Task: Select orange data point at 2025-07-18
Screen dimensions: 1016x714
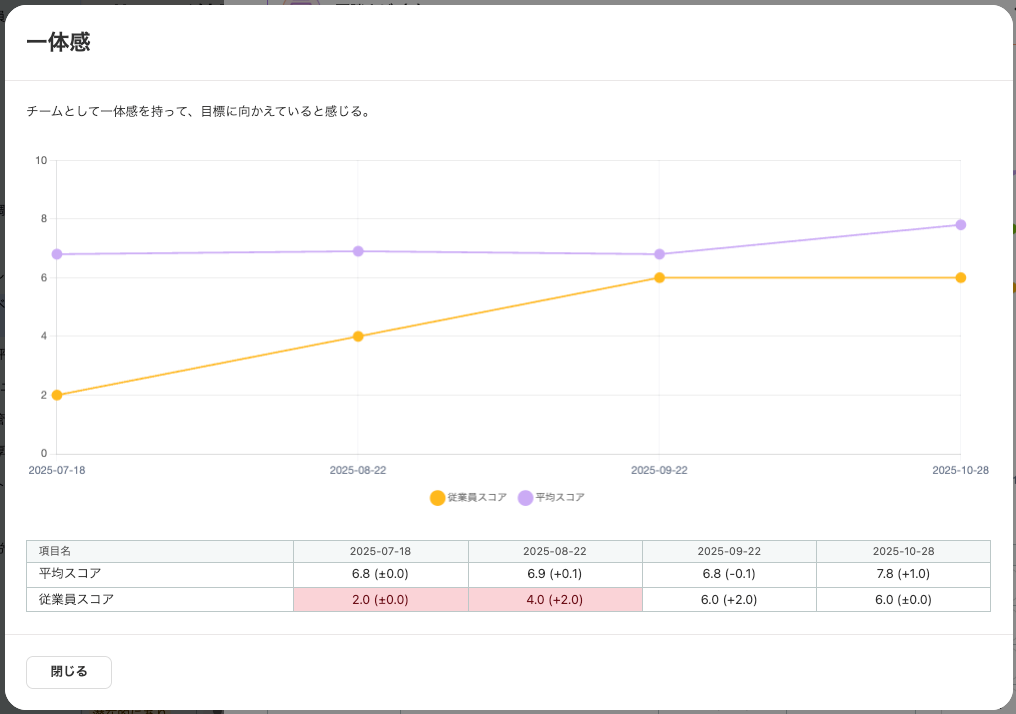Action: tap(57, 395)
